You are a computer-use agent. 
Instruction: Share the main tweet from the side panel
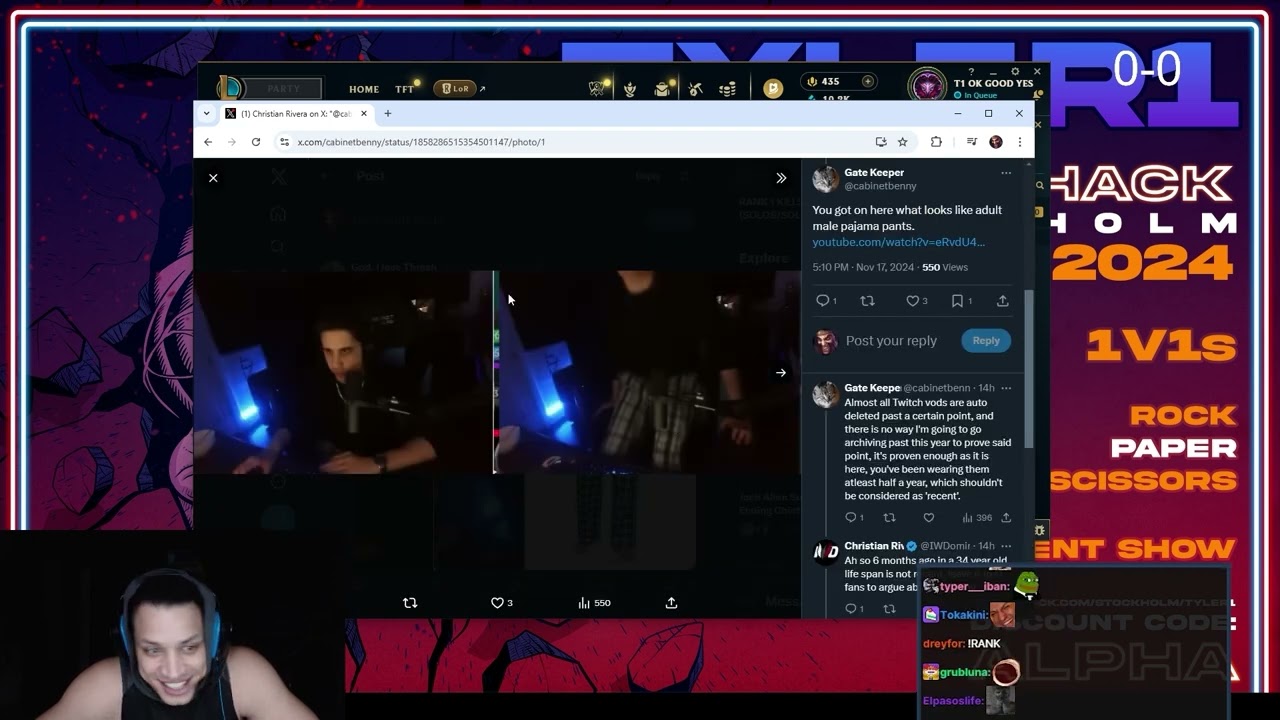click(1002, 301)
